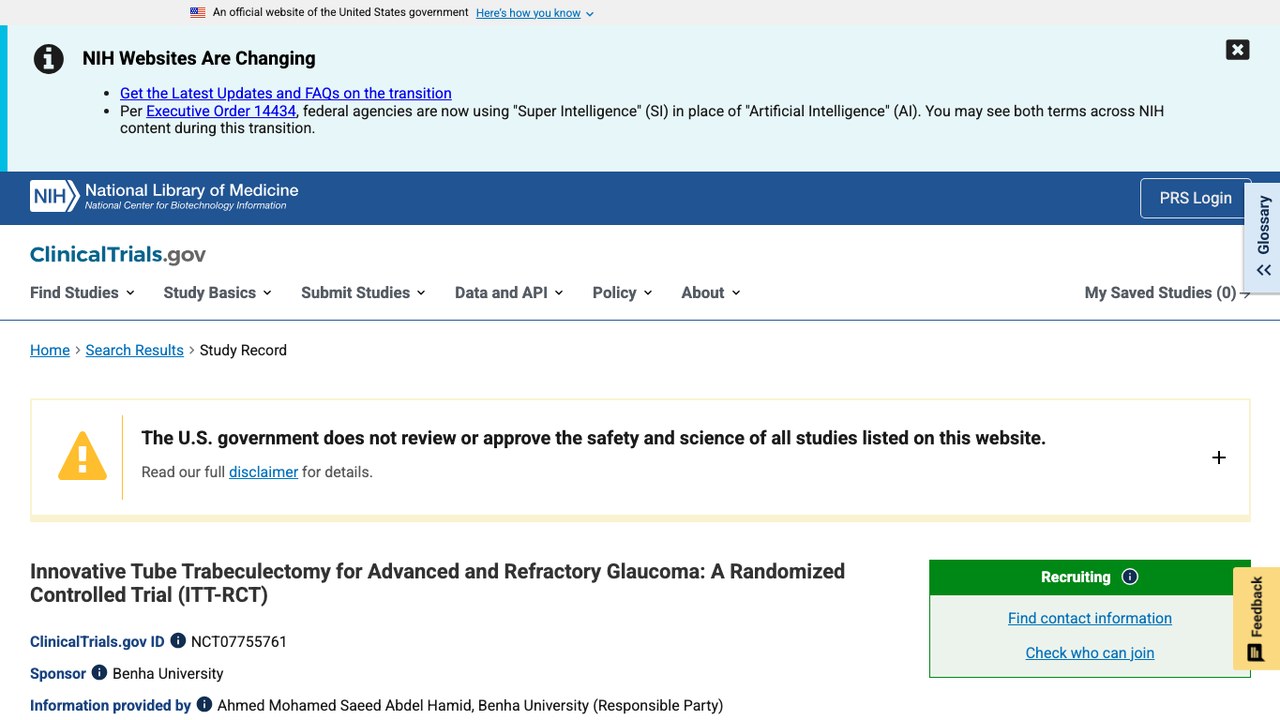Expand the About menu
This screenshot has width=1280, height=720.
711,292
